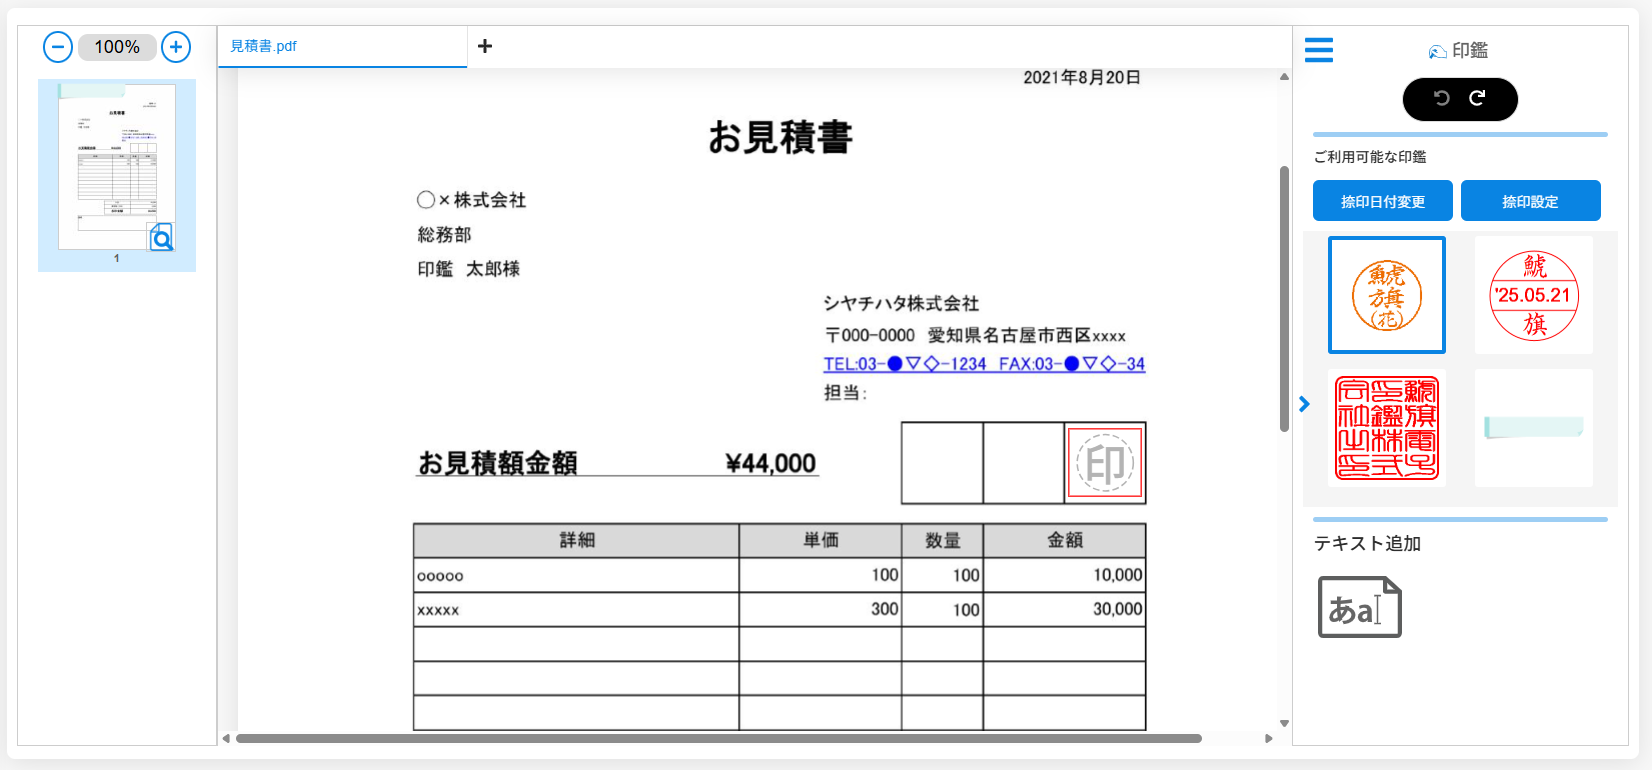The width and height of the screenshot is (1652, 770).
Task: Open the TEL/FAX hyperlink in document
Action: click(x=984, y=364)
